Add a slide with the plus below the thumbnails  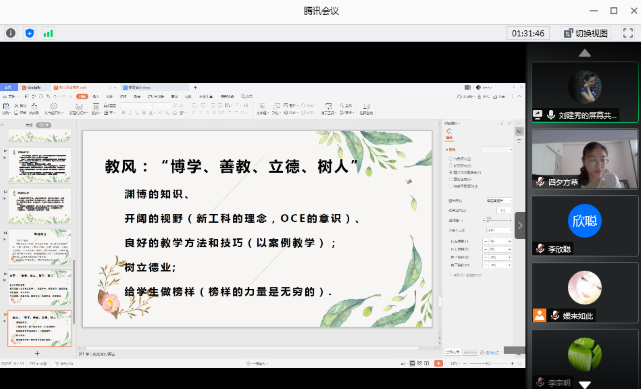click(37, 353)
